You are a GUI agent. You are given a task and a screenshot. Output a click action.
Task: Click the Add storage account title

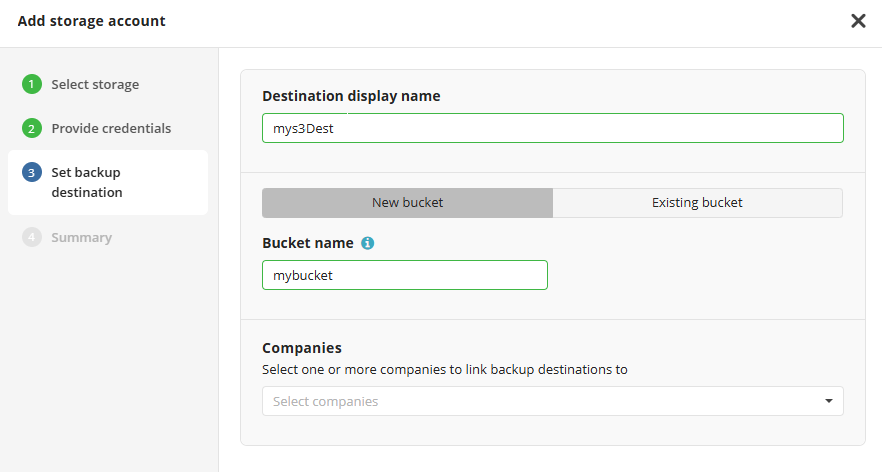click(92, 21)
